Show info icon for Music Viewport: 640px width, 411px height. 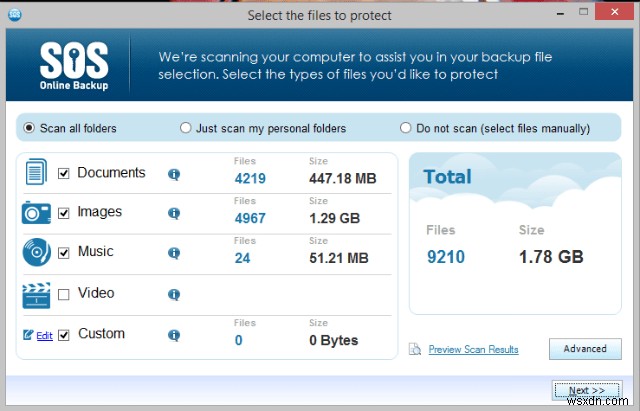(x=174, y=253)
